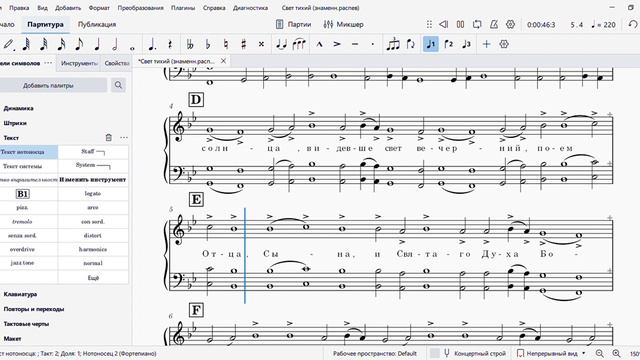Delete the Текст palette with trash icon
The height and width of the screenshot is (360, 640).
(109, 138)
